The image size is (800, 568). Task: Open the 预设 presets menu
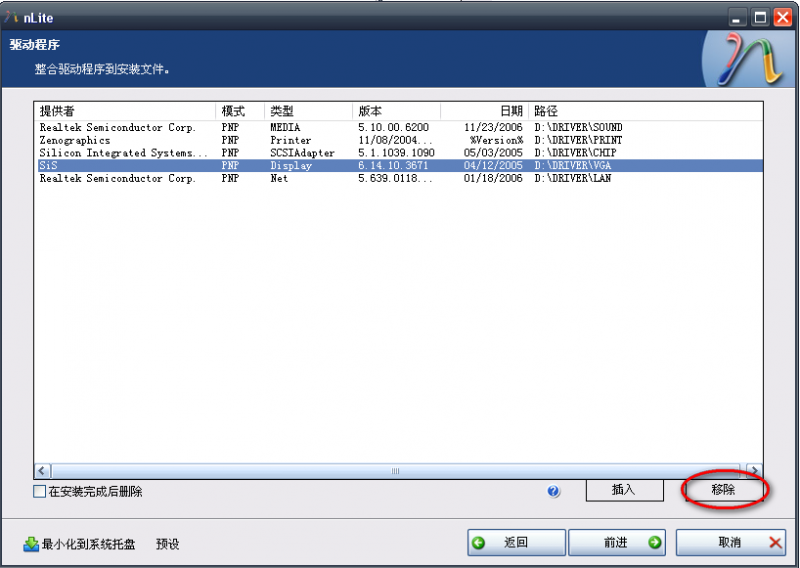tap(167, 544)
